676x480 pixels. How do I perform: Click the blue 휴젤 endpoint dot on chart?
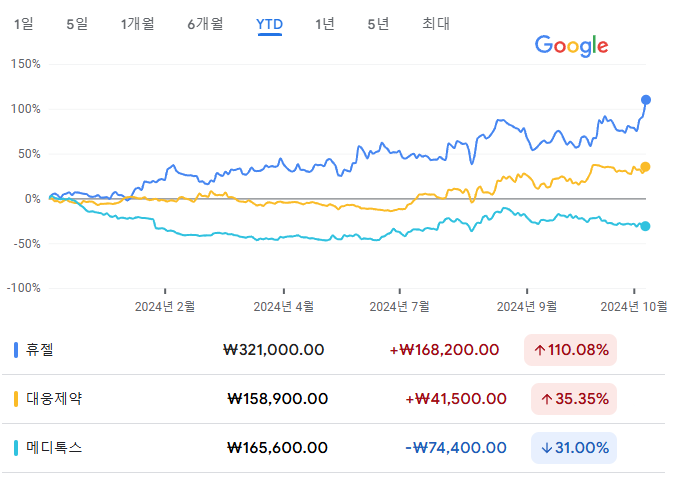click(645, 100)
